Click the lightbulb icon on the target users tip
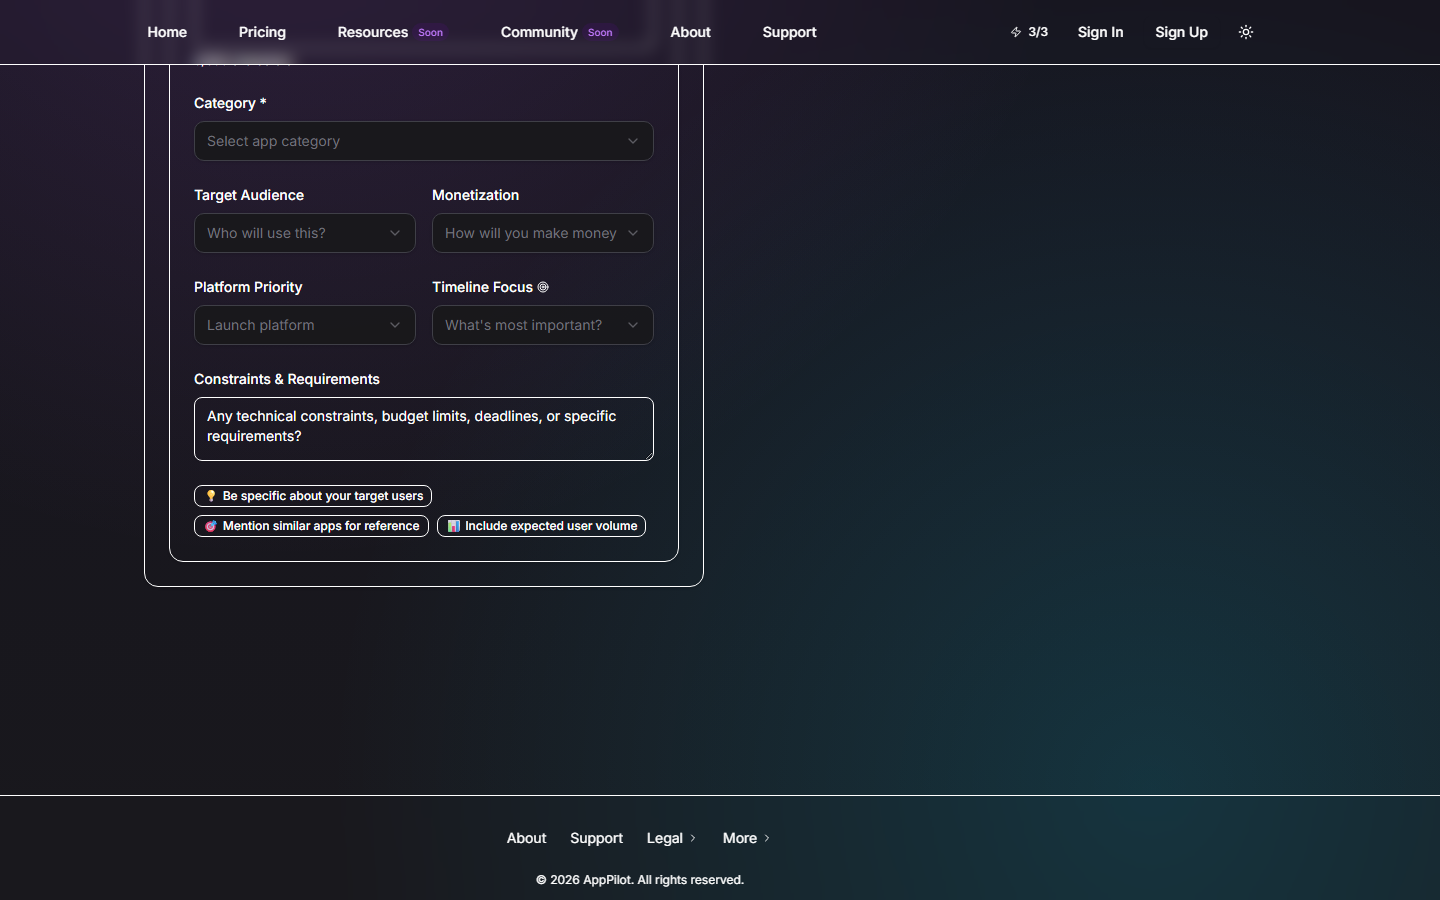Screen dimensions: 1440x900 [x=210, y=495]
